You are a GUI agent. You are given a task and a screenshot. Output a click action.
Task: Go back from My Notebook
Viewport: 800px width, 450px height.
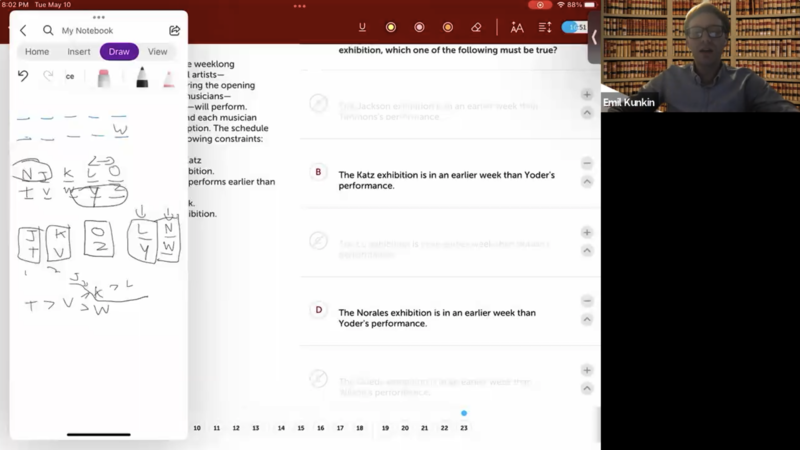pyautogui.click(x=23, y=31)
